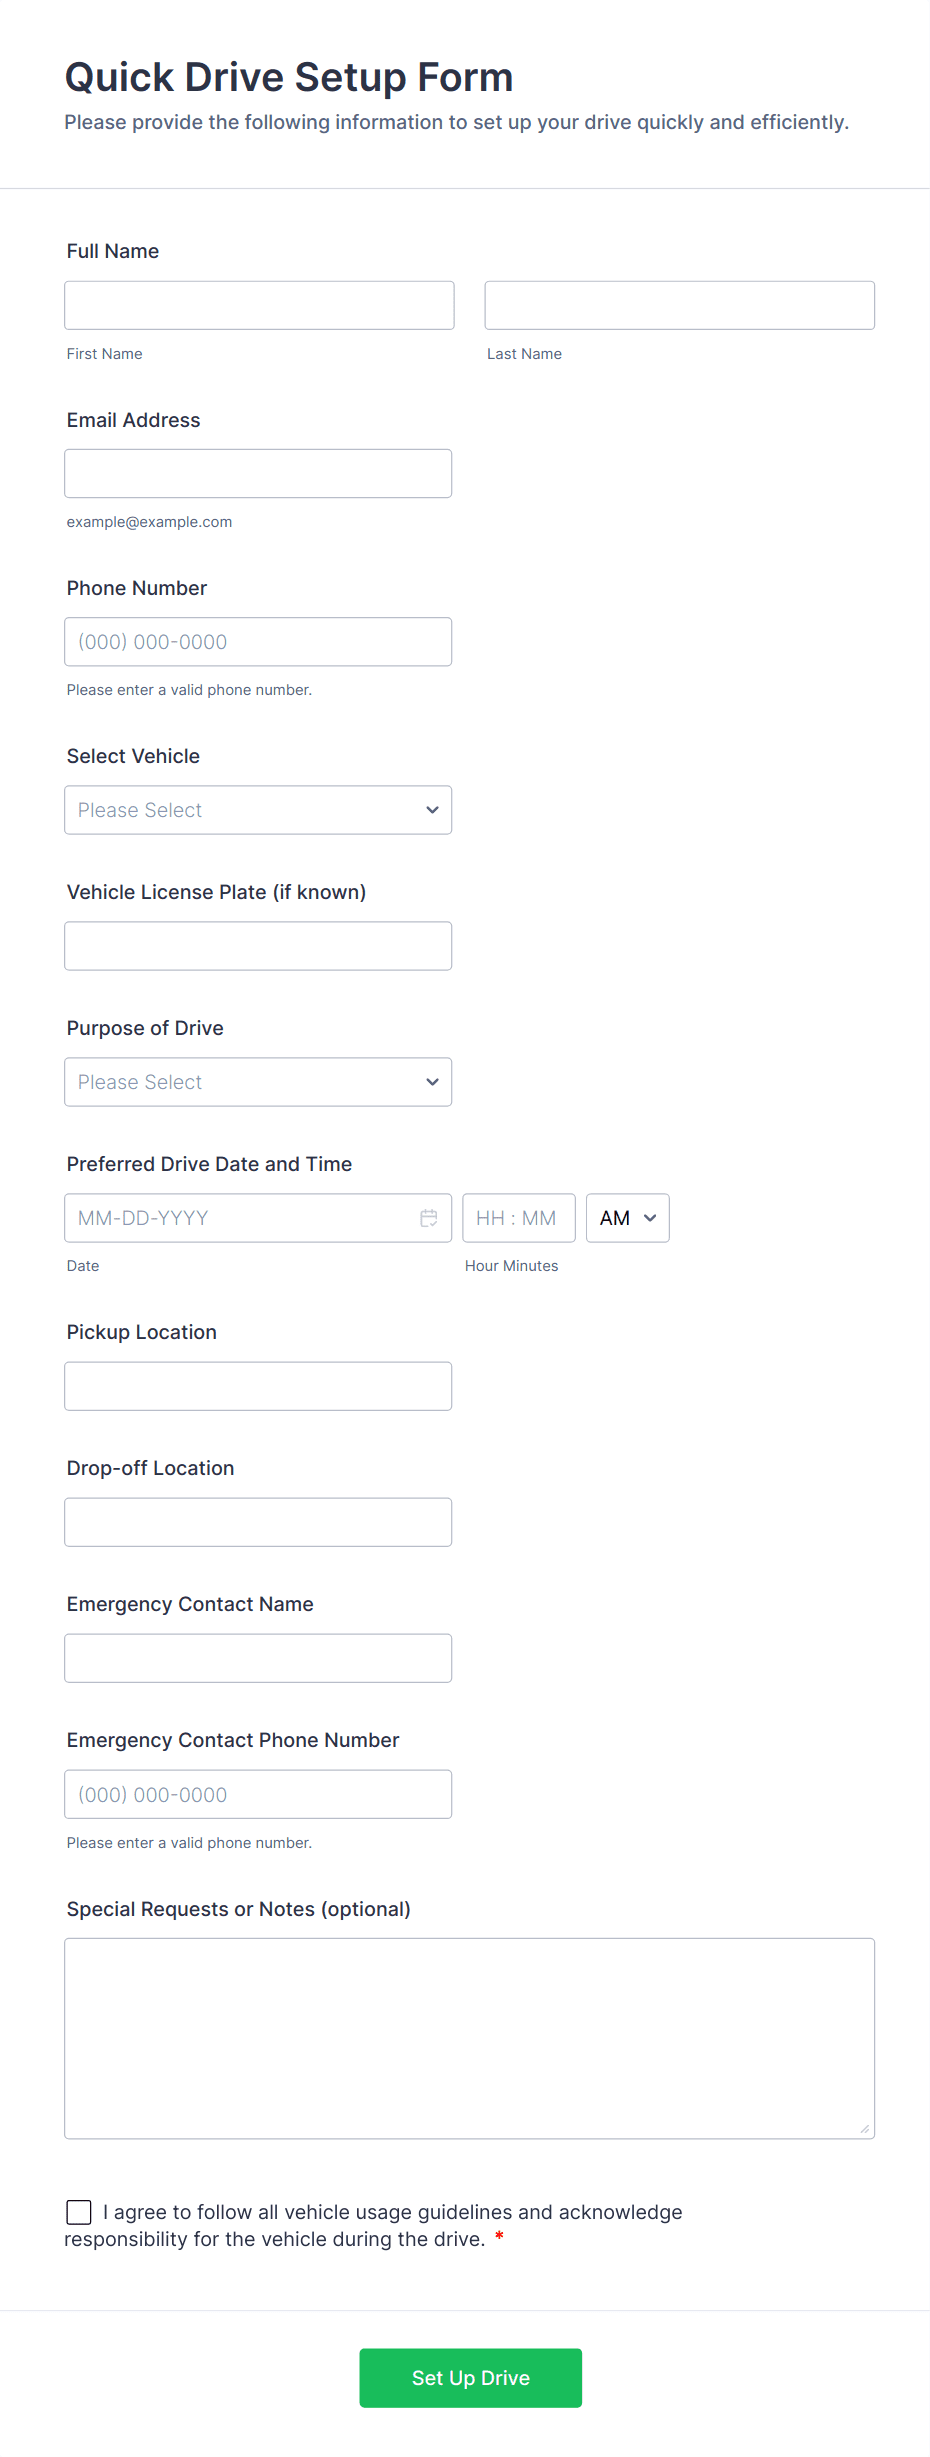Click the Emergency Contact Name input
Screen dimensions: 930x2457
(258, 1658)
